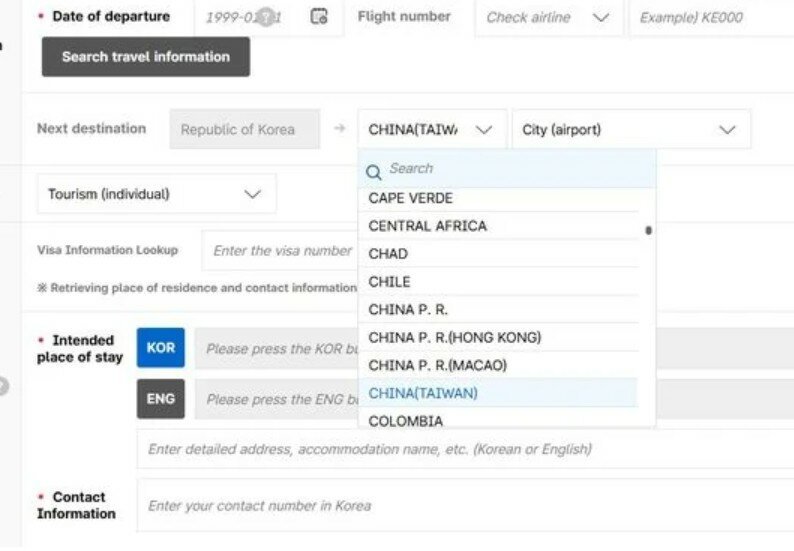Click the country list scrollbar thumb
Screen dimensions: 794x551
tap(648, 231)
